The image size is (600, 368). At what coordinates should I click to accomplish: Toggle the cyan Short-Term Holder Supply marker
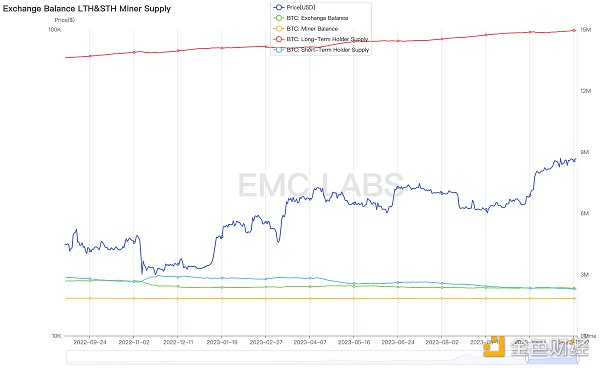tap(279, 50)
